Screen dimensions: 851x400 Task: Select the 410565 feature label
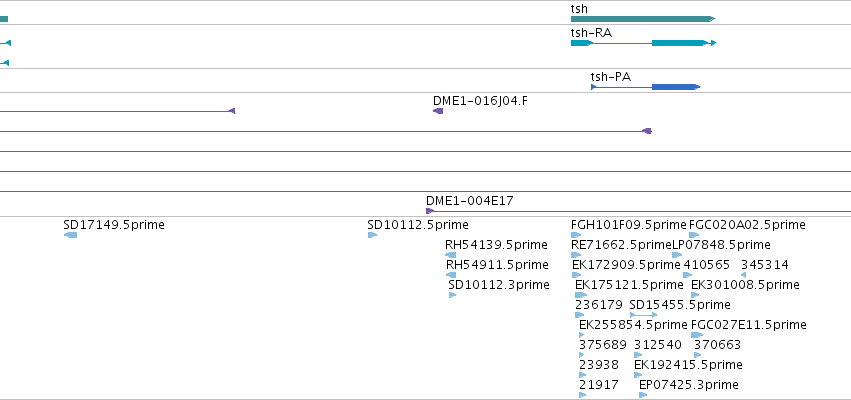coord(707,265)
